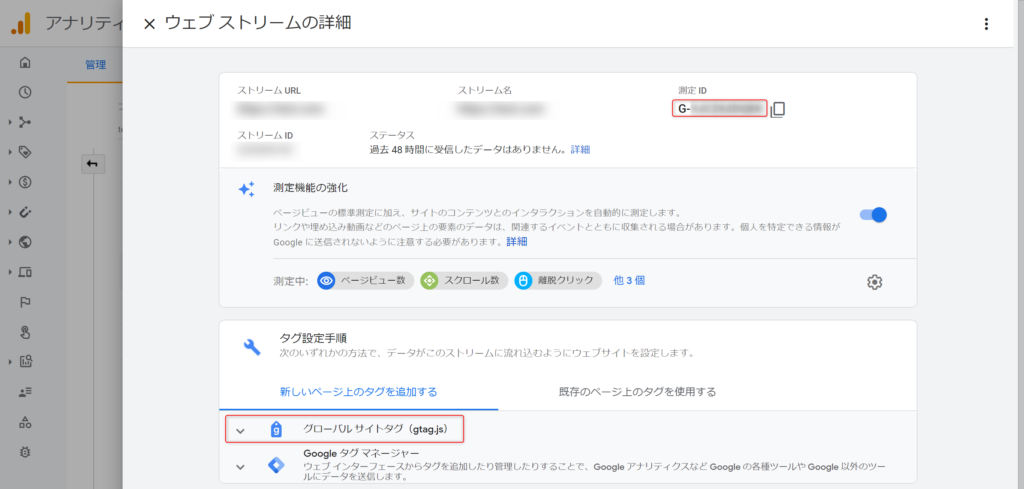Open Analysis explore chart icon in sidebar
This screenshot has width=1024, height=489.
25,361
